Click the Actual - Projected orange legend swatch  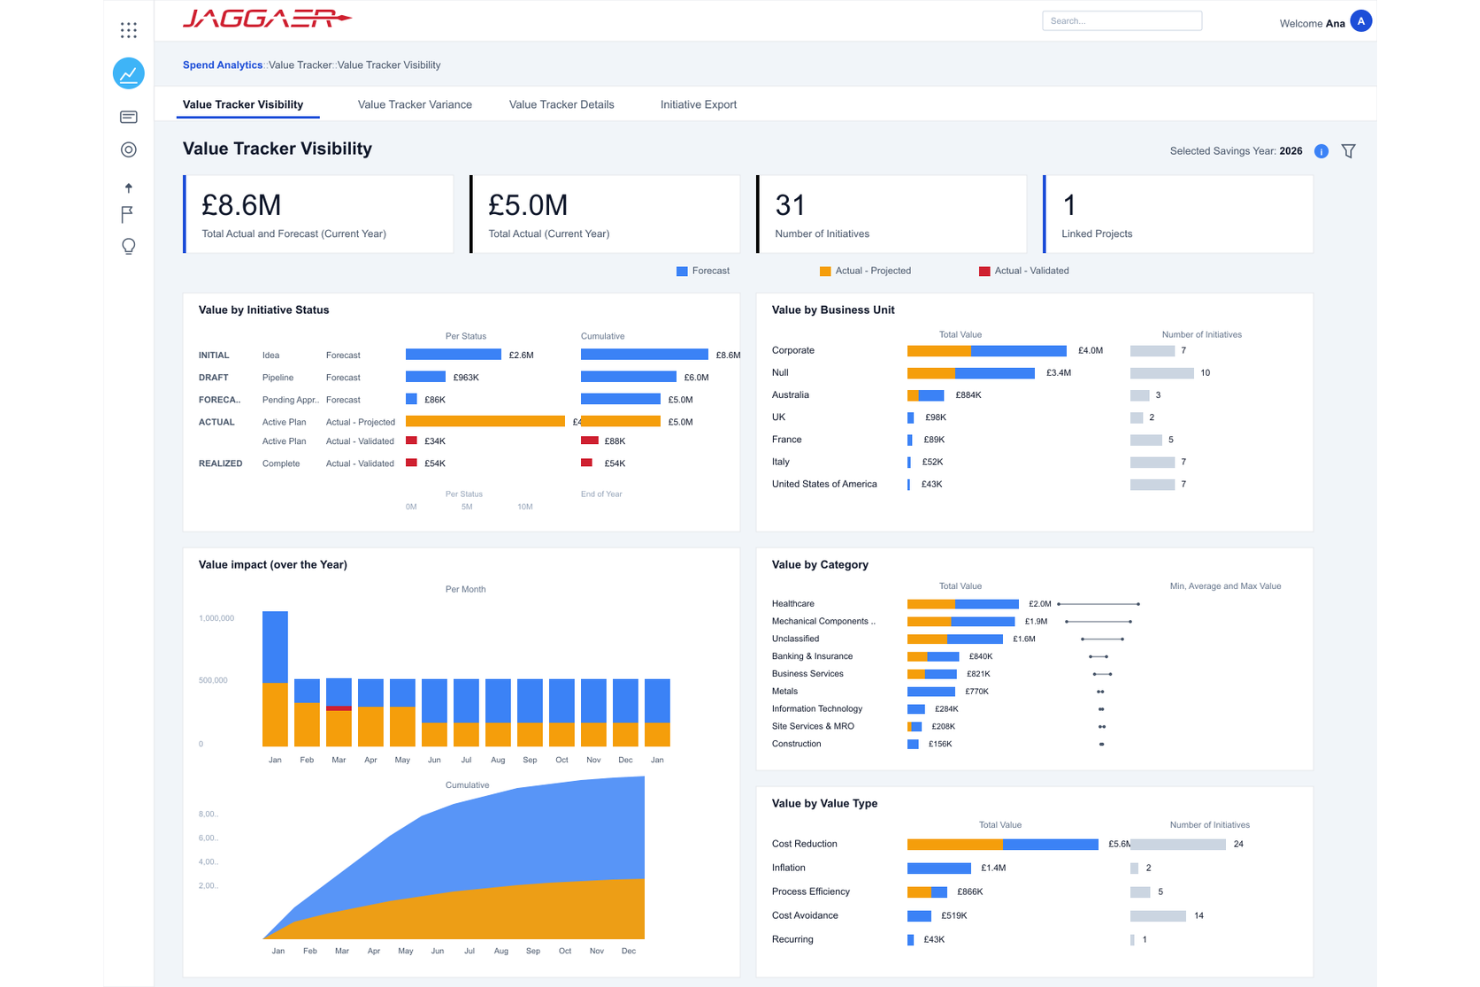coord(825,271)
